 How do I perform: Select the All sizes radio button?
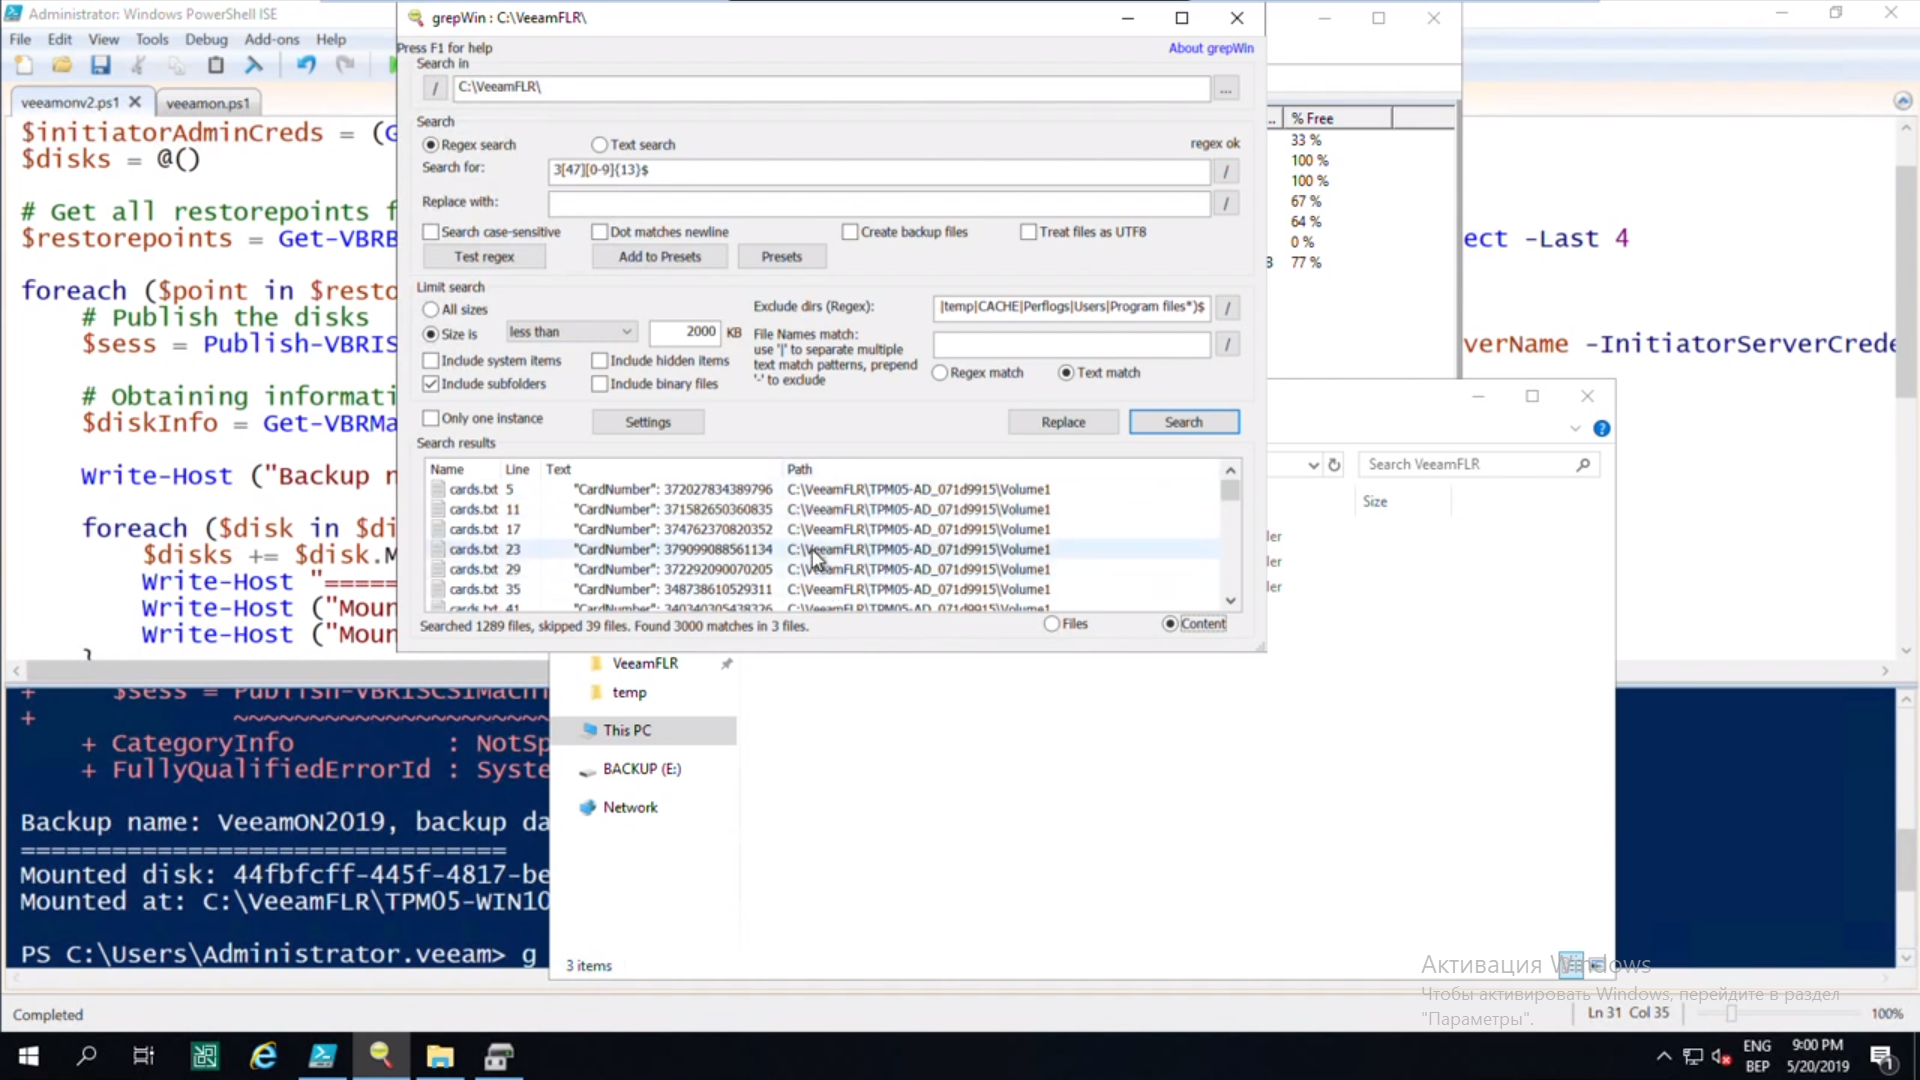(431, 310)
